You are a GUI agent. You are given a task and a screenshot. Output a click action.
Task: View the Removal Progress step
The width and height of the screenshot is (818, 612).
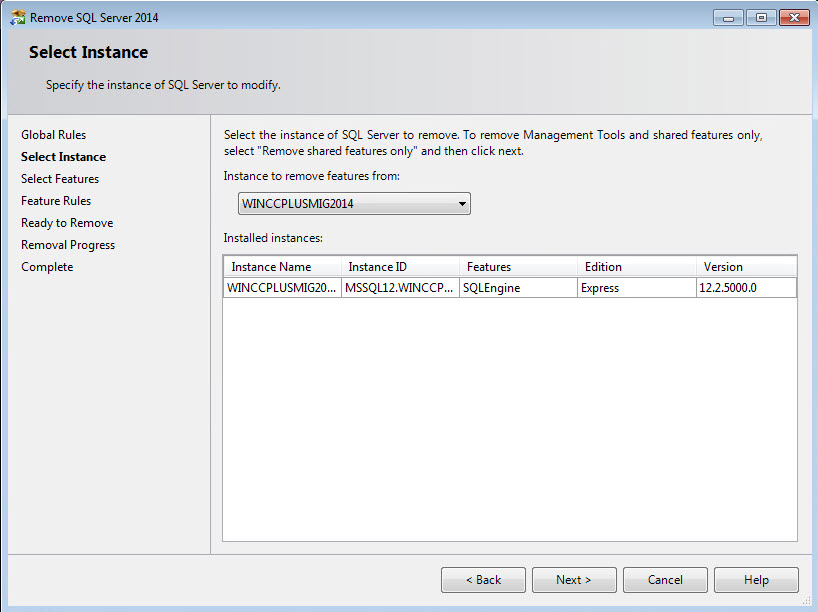pyautogui.click(x=68, y=245)
